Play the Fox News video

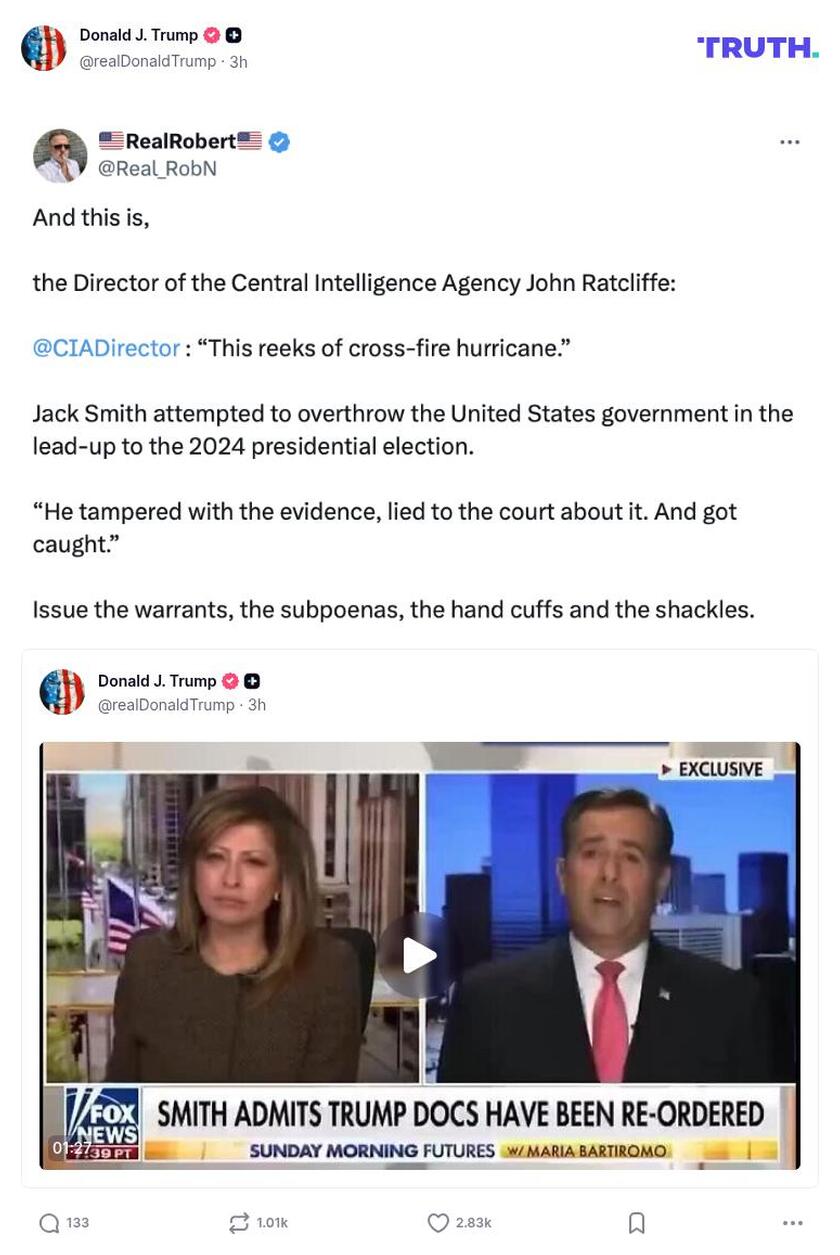tap(419, 956)
